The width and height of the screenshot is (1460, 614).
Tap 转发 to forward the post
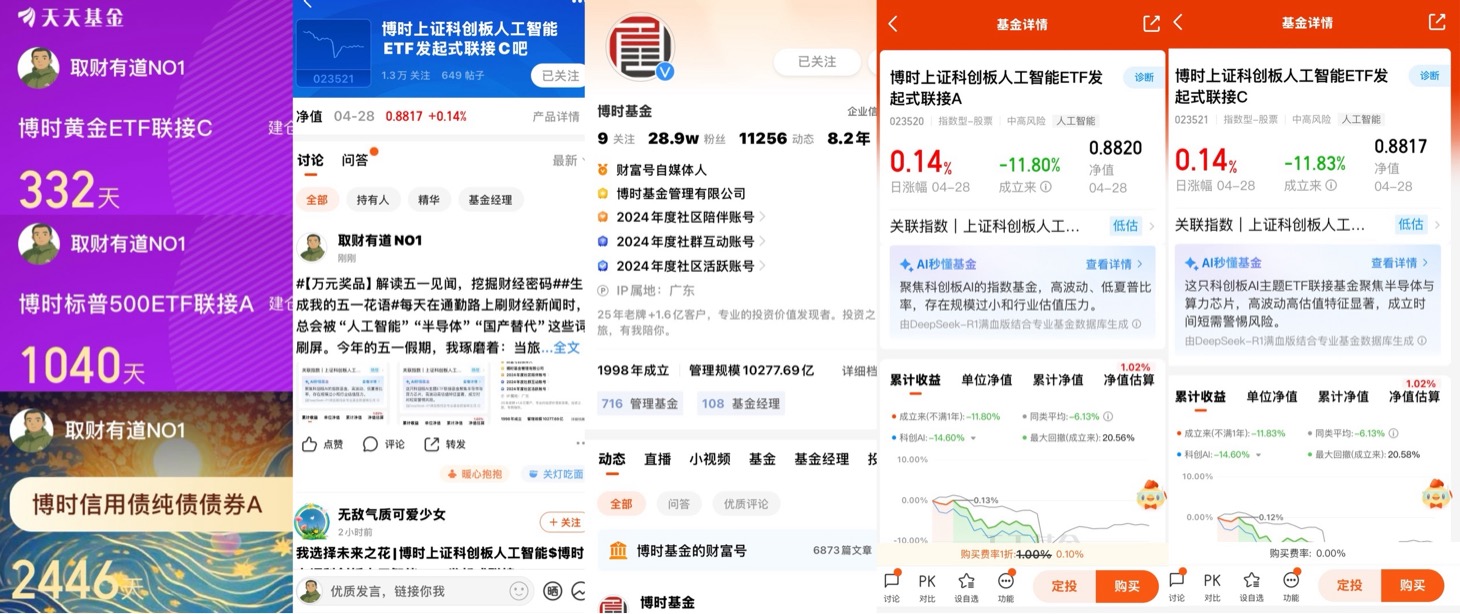pyautogui.click(x=445, y=444)
